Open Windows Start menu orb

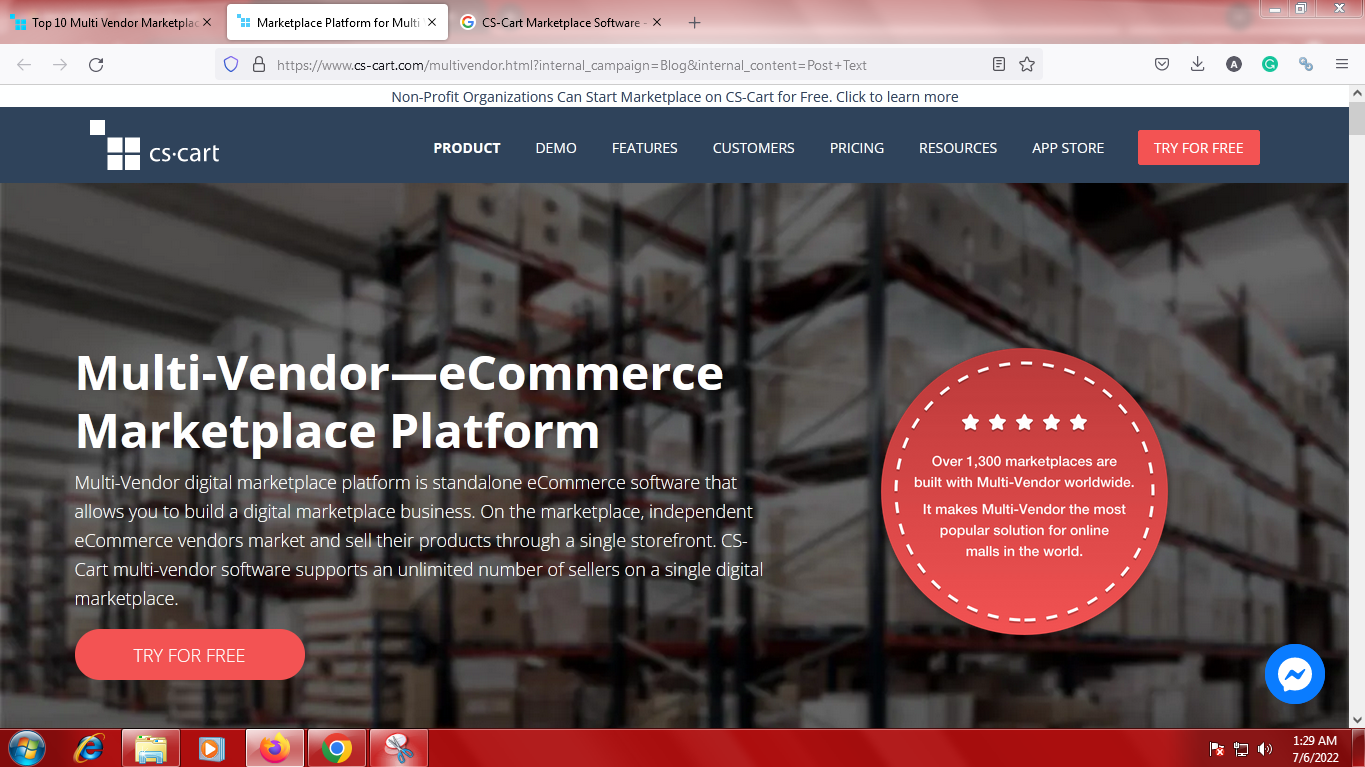[x=26, y=748]
